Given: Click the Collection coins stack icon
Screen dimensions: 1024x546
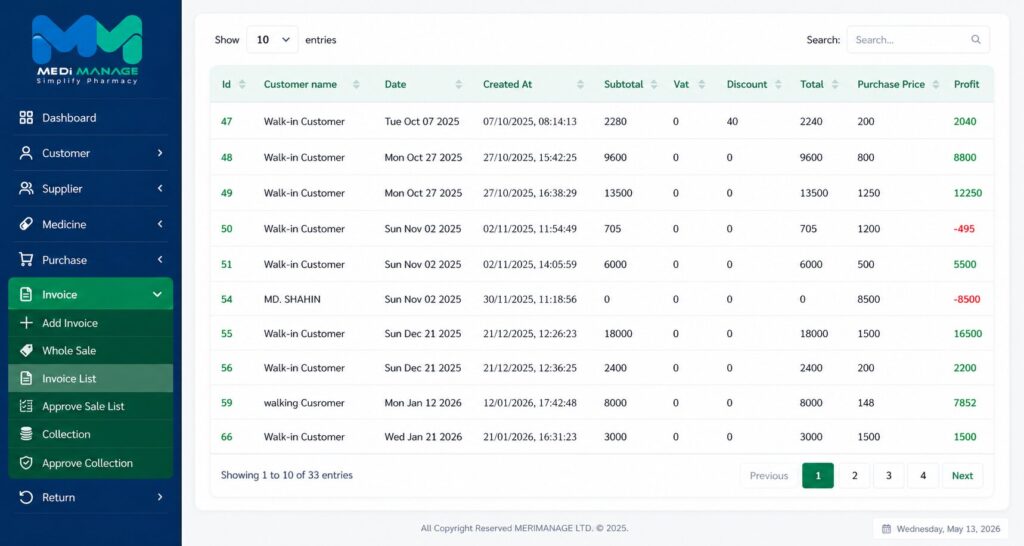Looking at the screenshot, I should pyautogui.click(x=26, y=434).
